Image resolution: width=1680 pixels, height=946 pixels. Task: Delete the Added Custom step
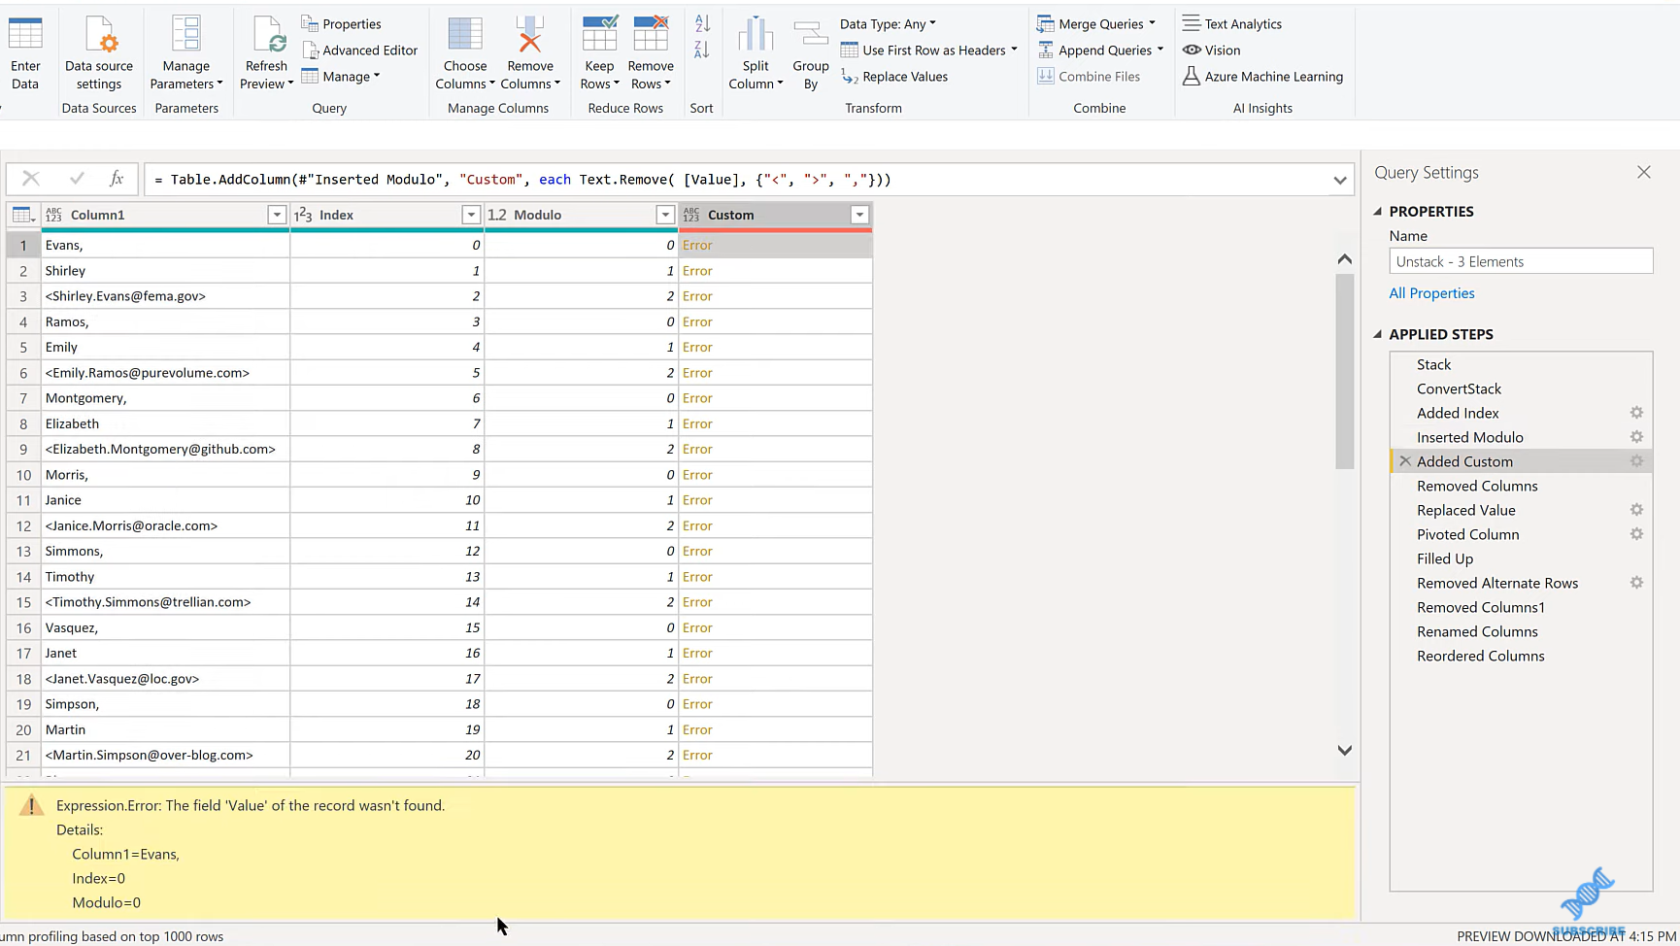coord(1405,462)
